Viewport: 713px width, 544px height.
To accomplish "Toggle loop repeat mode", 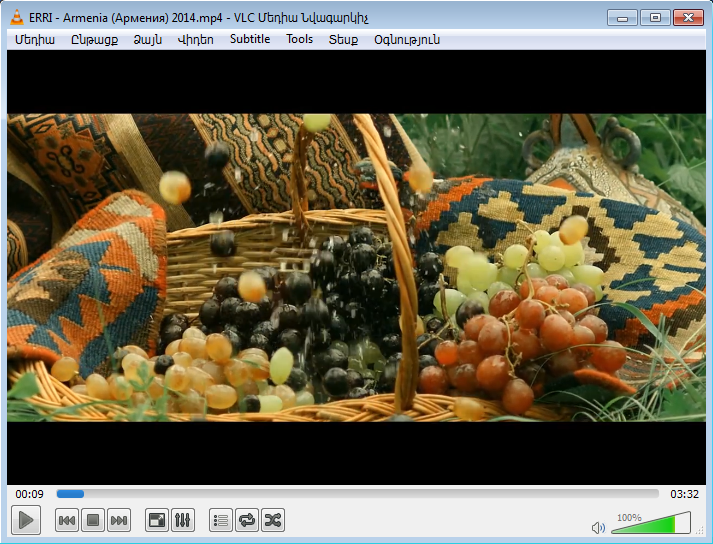I will pyautogui.click(x=247, y=520).
